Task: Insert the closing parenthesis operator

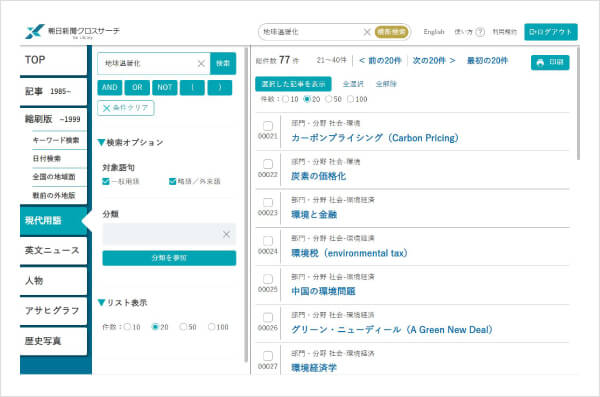Action: pos(220,87)
